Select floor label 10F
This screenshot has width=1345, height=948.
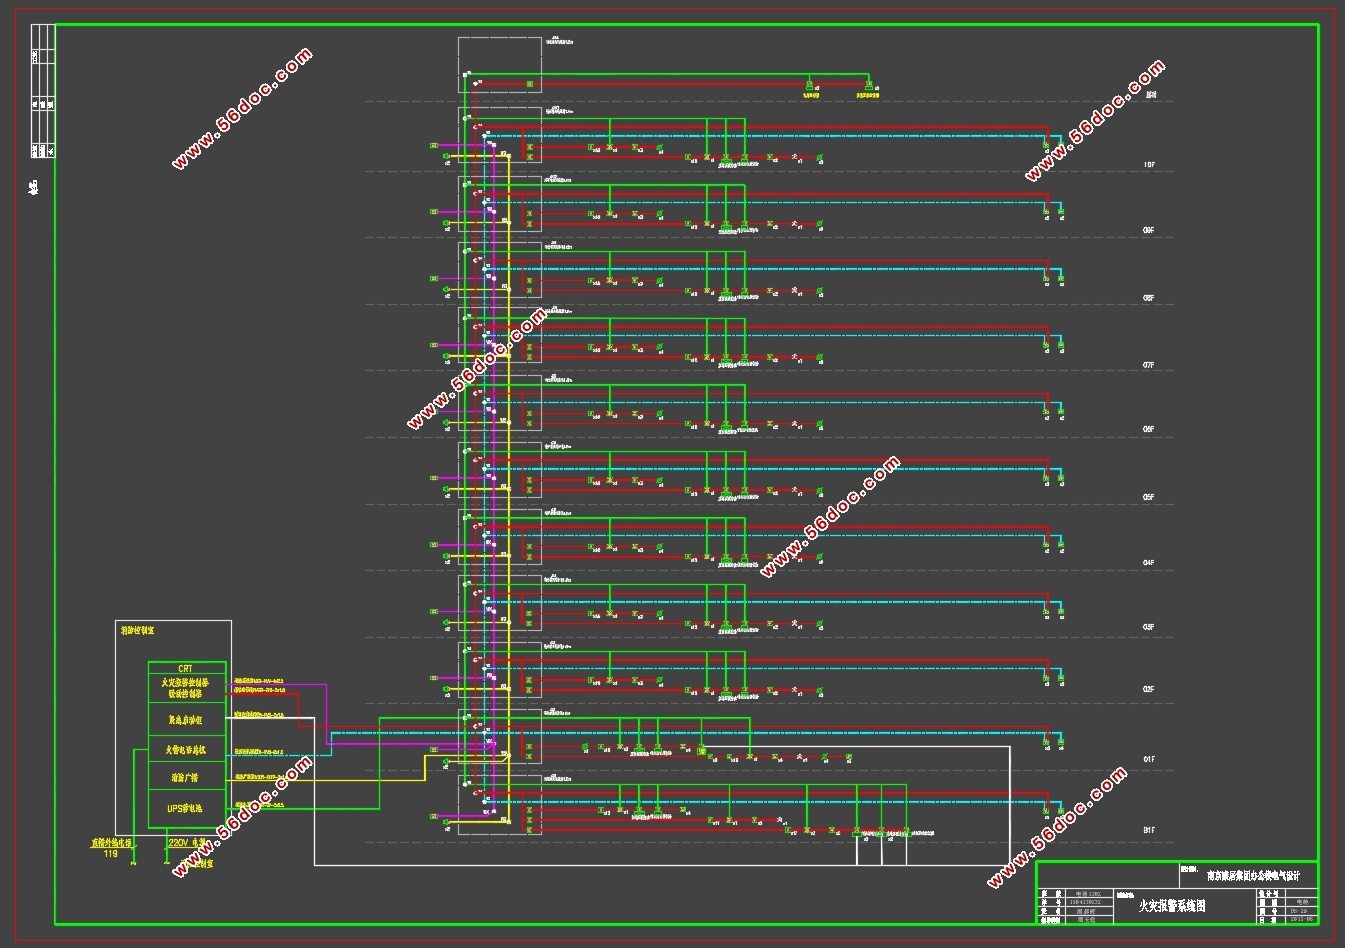point(1149,164)
